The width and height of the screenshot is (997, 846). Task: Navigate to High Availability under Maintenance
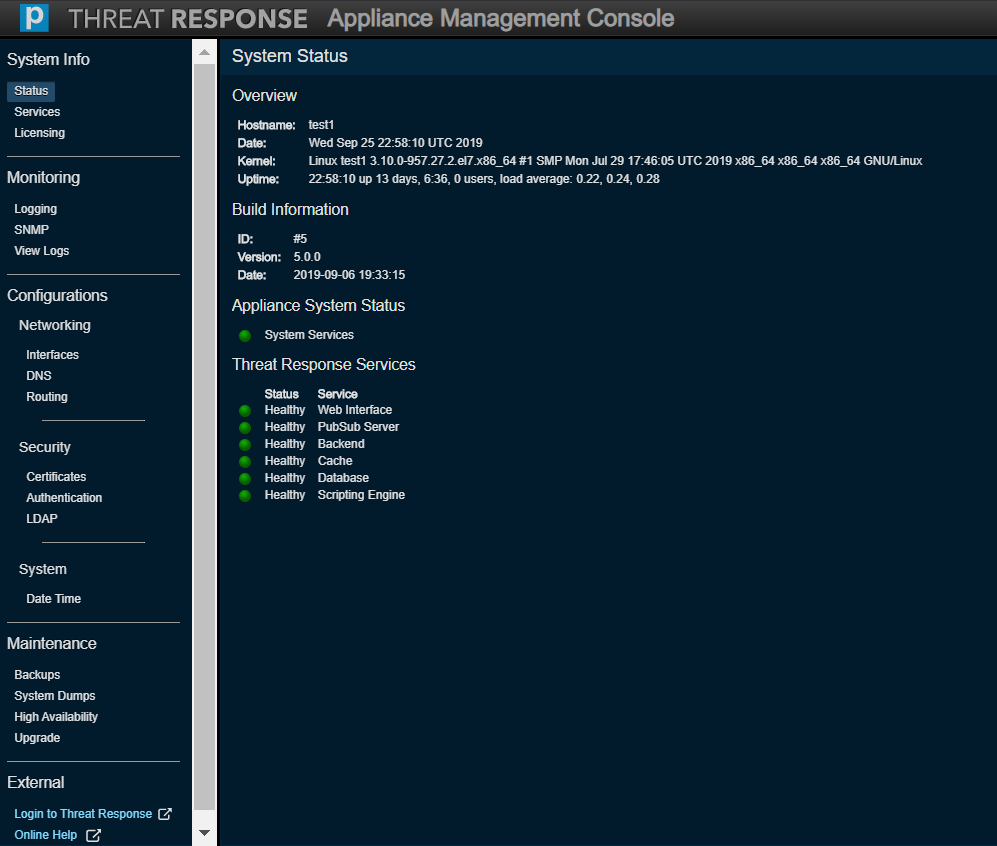click(56, 717)
